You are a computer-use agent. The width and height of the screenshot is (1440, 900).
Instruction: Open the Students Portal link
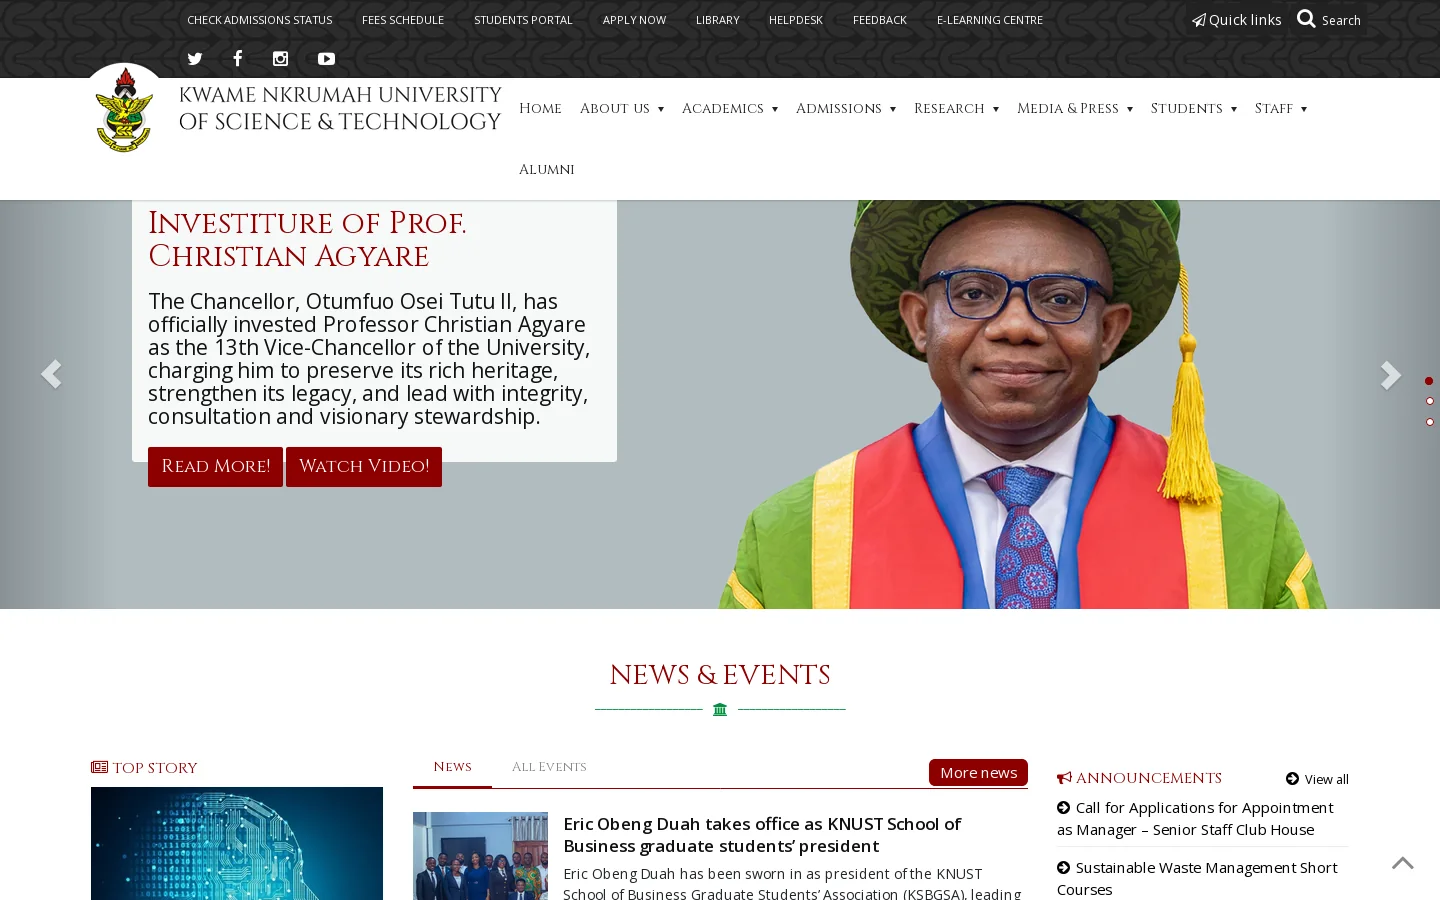pyautogui.click(x=523, y=20)
